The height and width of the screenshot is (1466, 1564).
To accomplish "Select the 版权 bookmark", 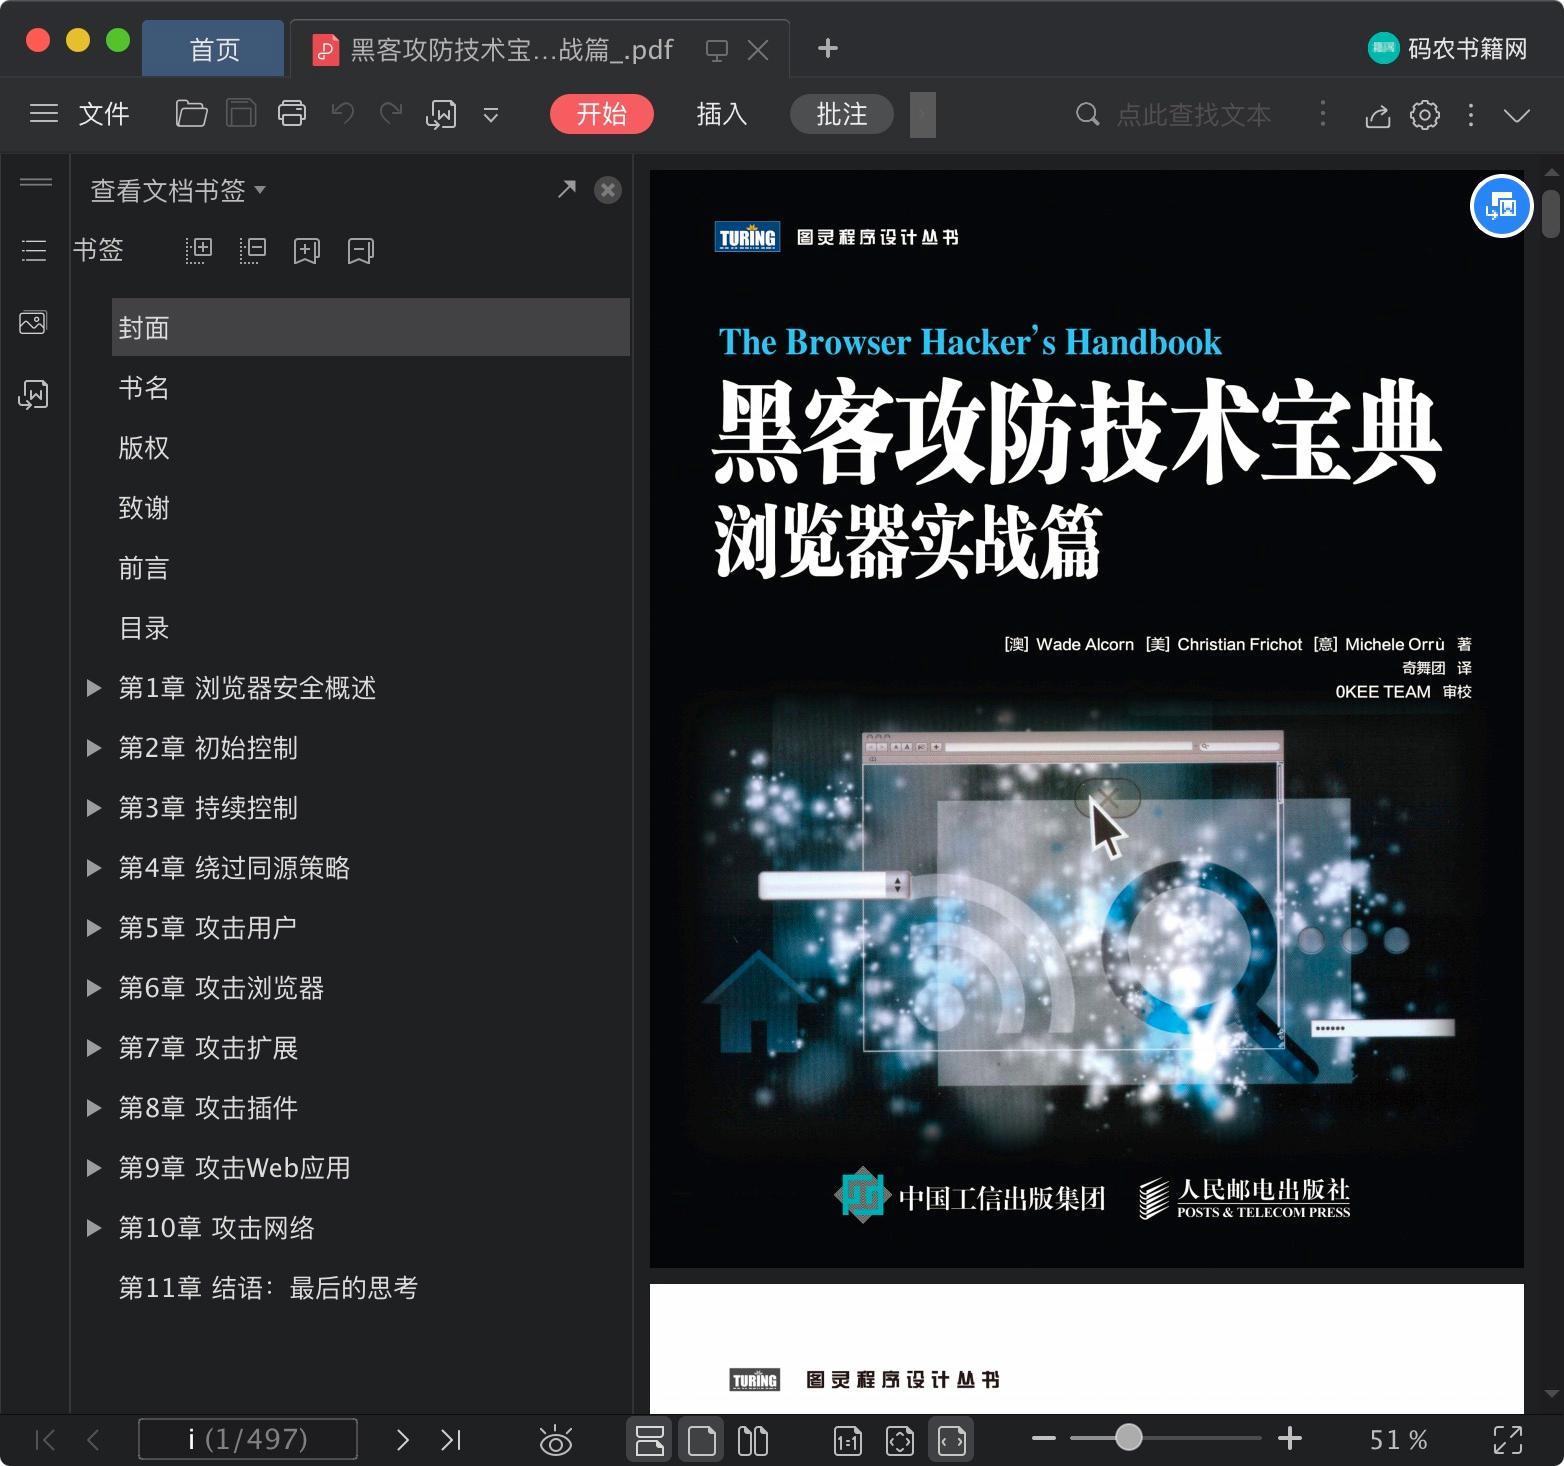I will click(x=144, y=448).
